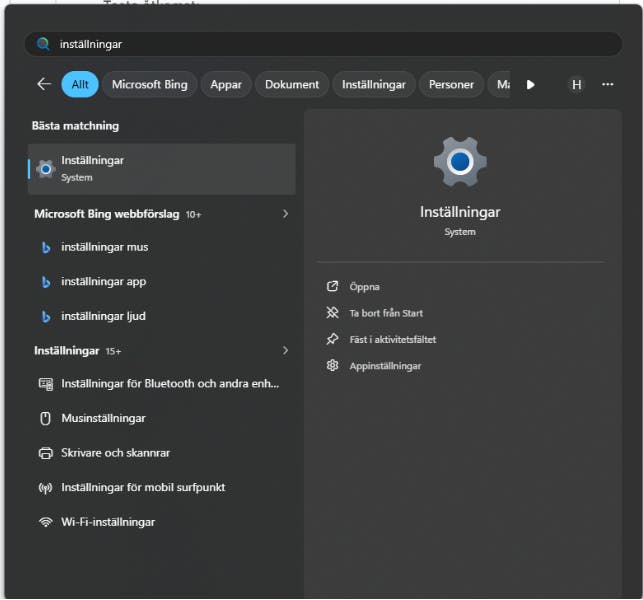The height and width of the screenshot is (600, 643).
Task: Choose the Microsoft Bing filter tab
Action: pos(149,85)
